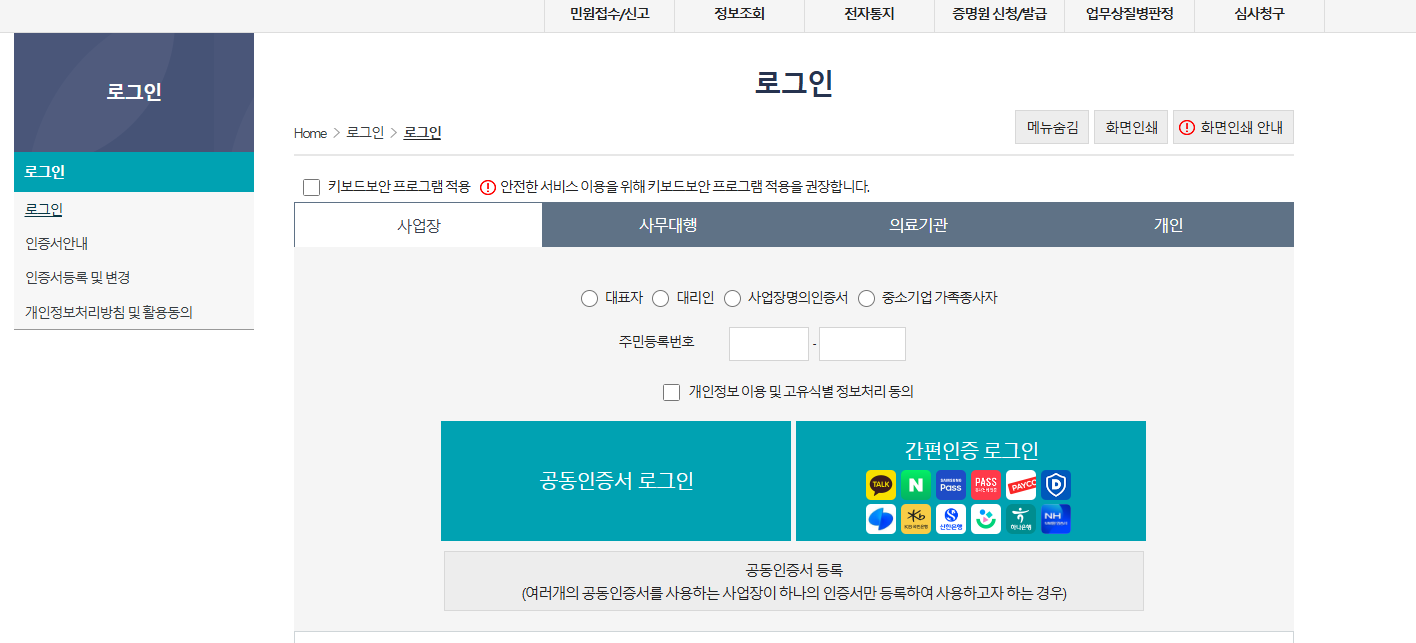This screenshot has height=643, width=1416.
Task: Enable 키보드보안 프로그램 적용 checkbox
Action: tap(310, 186)
